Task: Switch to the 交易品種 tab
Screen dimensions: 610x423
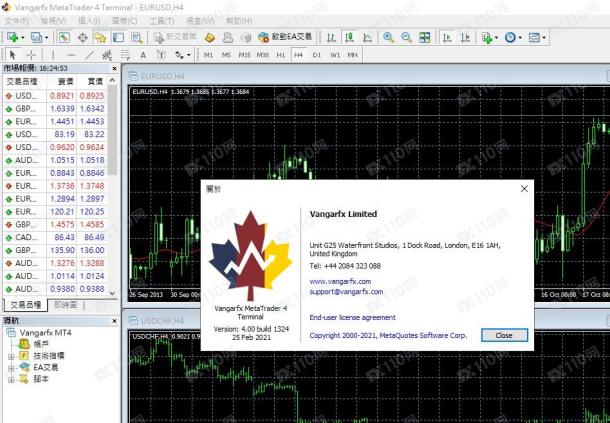Action: 26,305
